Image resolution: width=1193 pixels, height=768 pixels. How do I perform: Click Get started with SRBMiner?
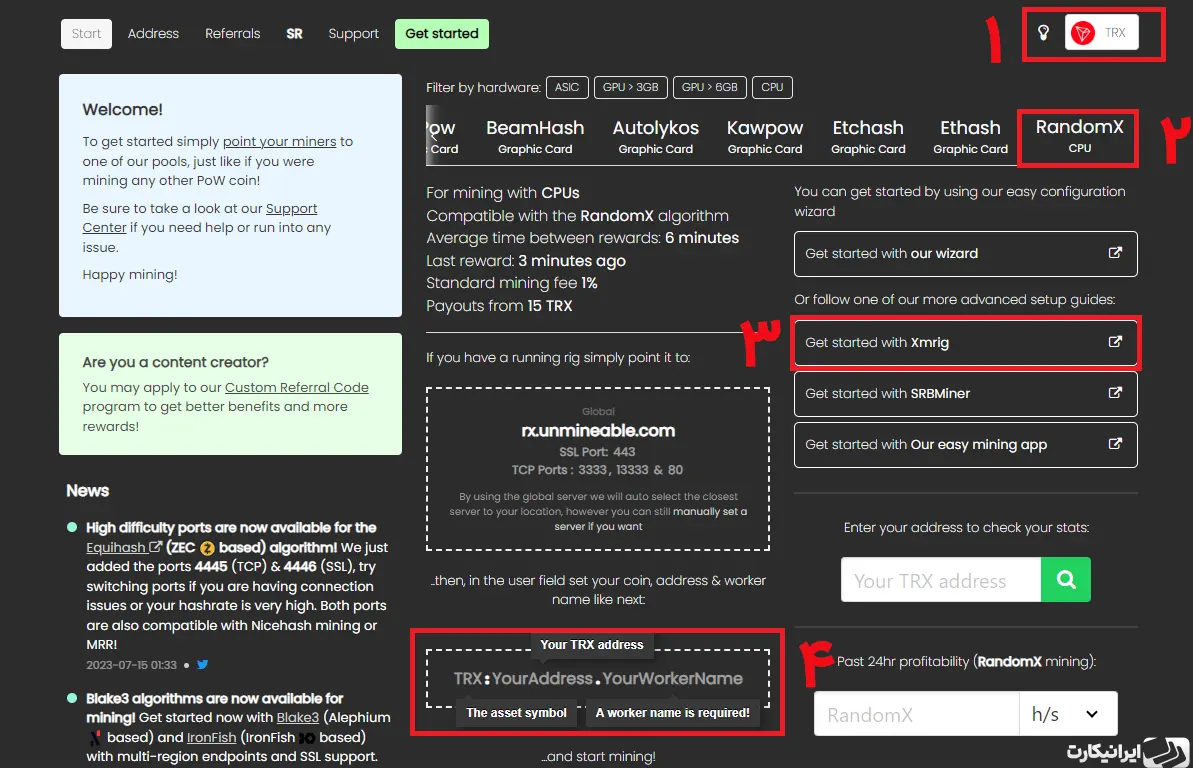[966, 394]
